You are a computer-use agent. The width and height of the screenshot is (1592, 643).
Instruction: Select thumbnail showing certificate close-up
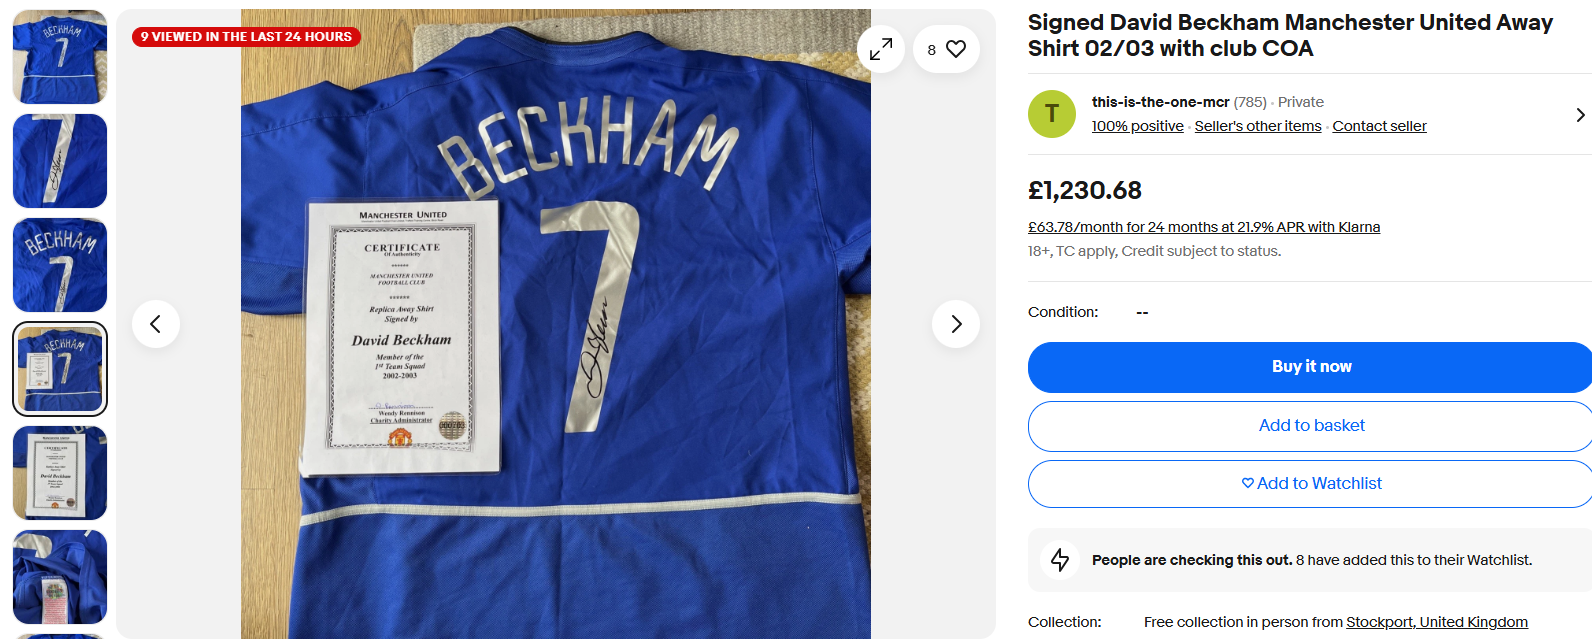click(x=60, y=473)
